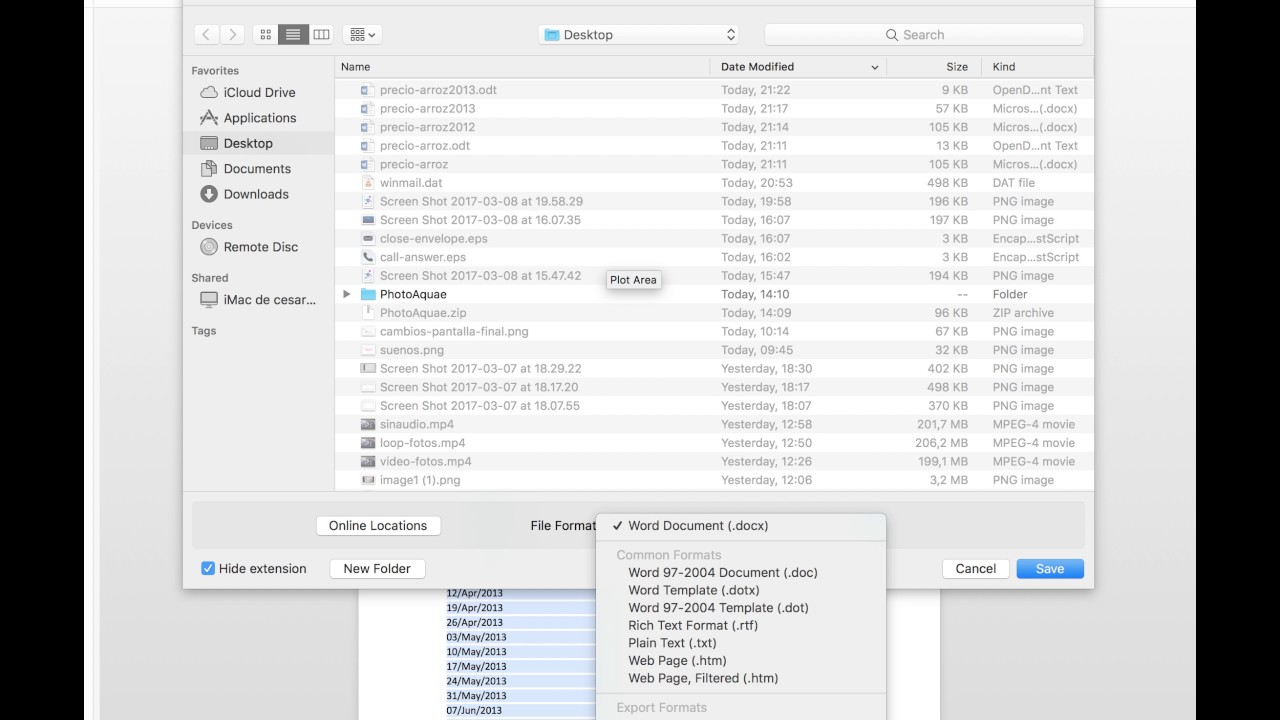Select PhotoAquae.zip file row
This screenshot has width=1280, height=720.
click(x=714, y=313)
